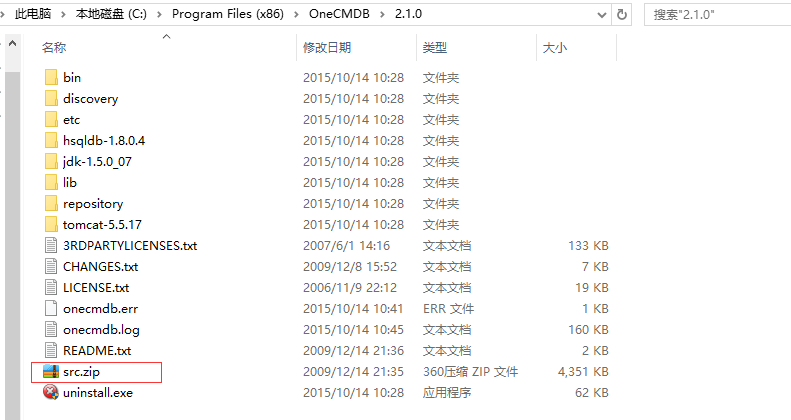Navigate to 此电脑 in the address bar
The image size is (791, 420).
[33, 14]
